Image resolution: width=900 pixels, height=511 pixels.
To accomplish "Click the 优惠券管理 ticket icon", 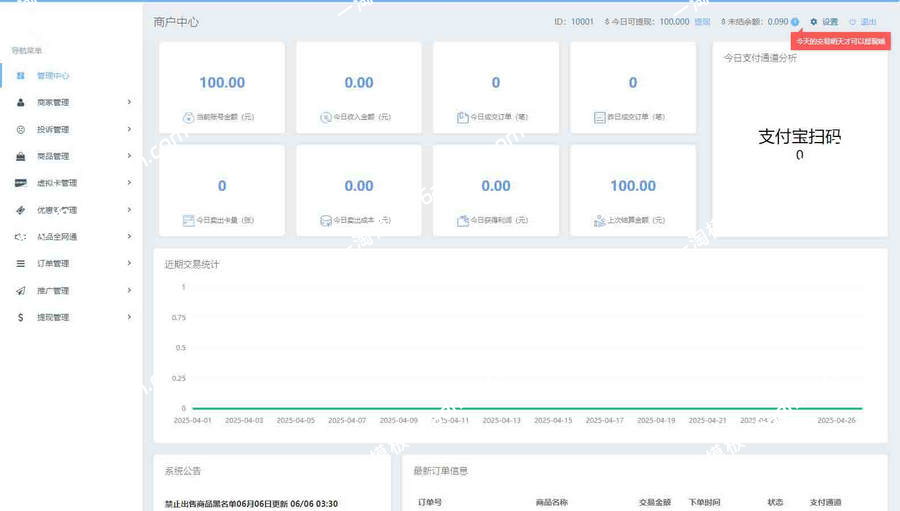I will [21, 210].
